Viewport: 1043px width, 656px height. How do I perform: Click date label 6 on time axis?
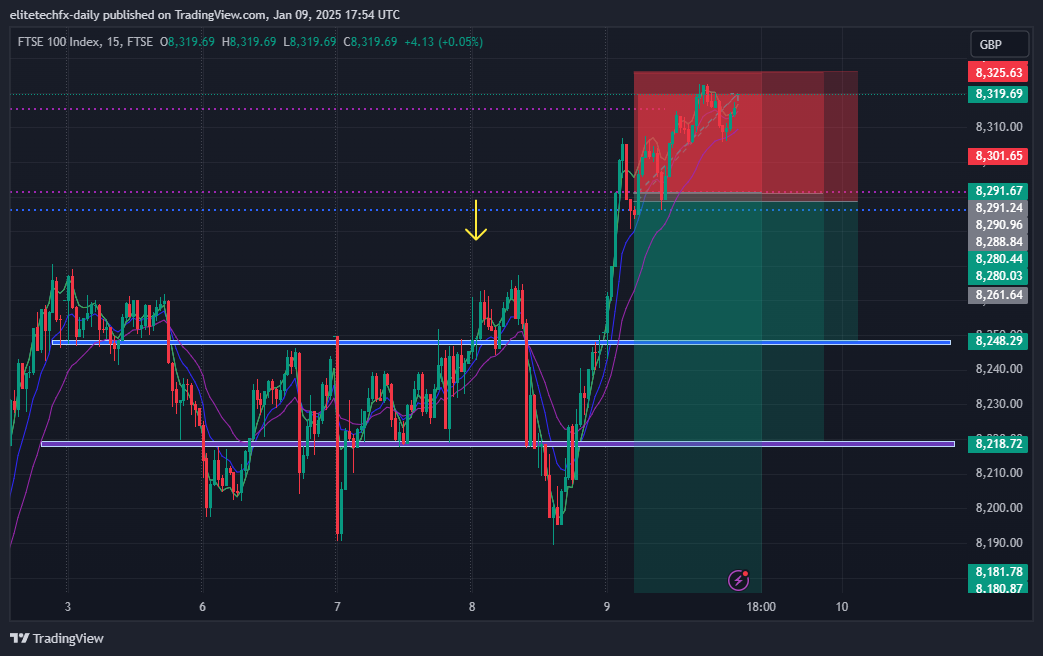(x=202, y=607)
